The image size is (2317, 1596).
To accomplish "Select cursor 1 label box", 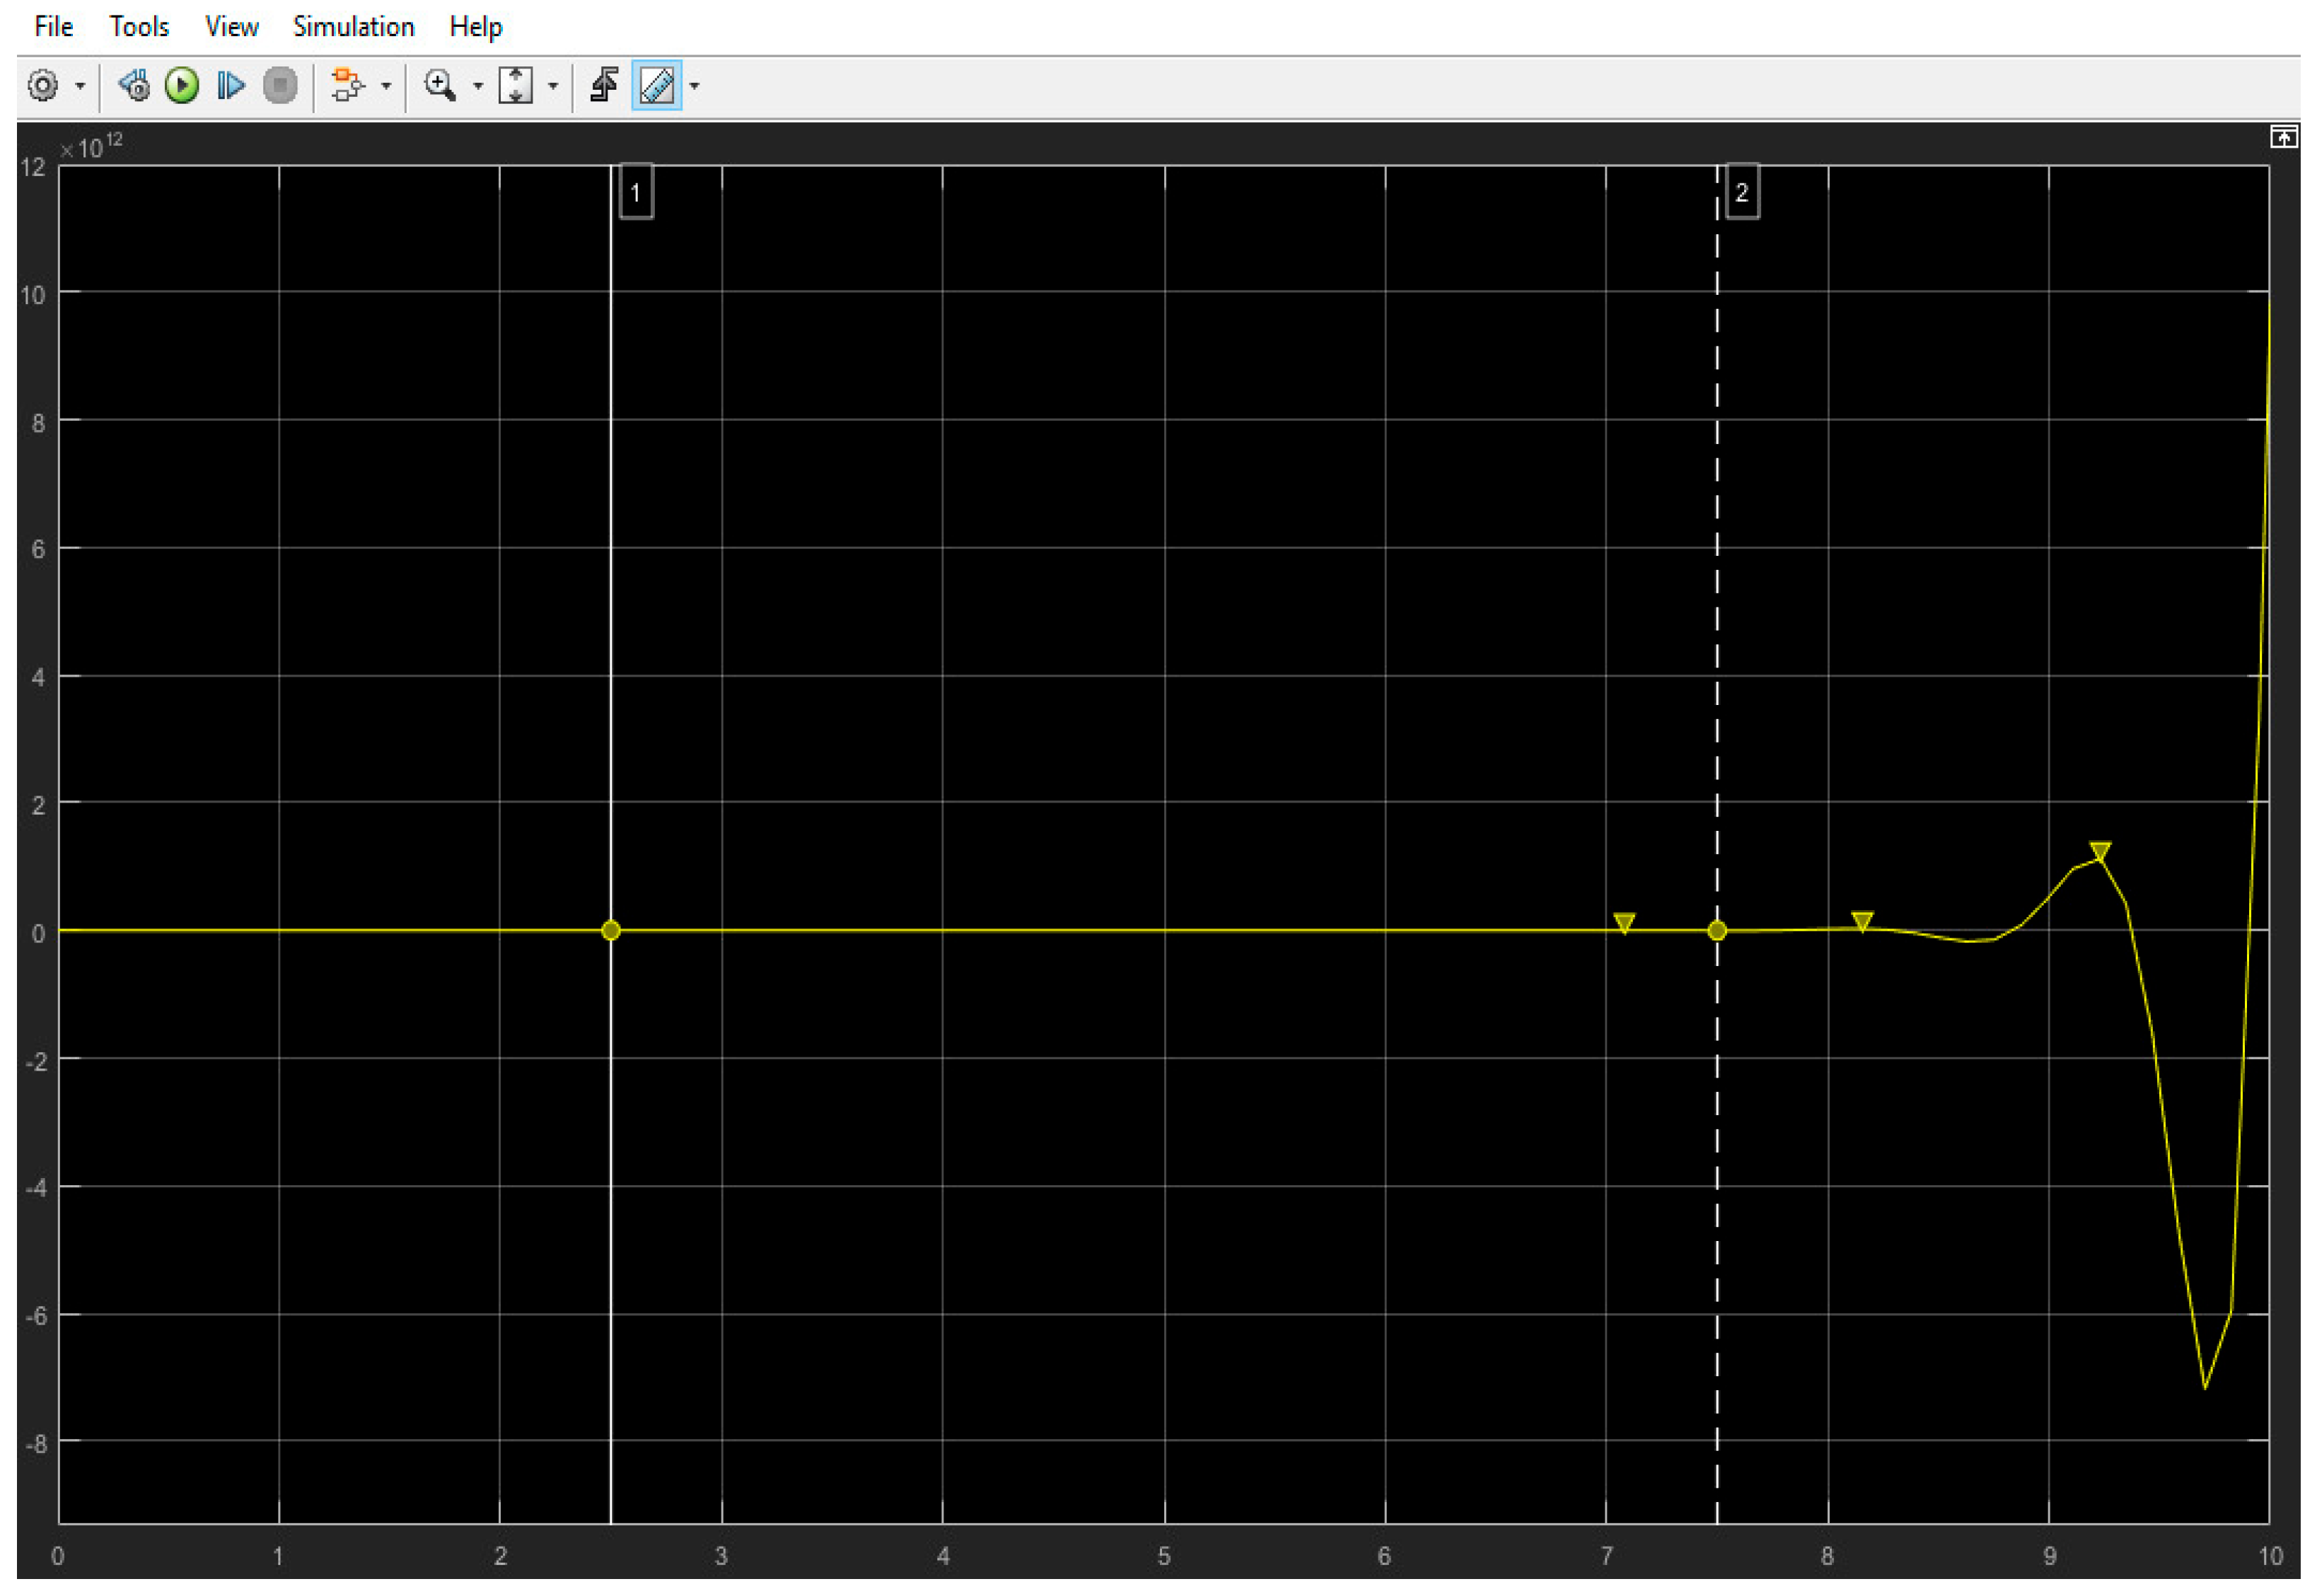I will click(636, 192).
